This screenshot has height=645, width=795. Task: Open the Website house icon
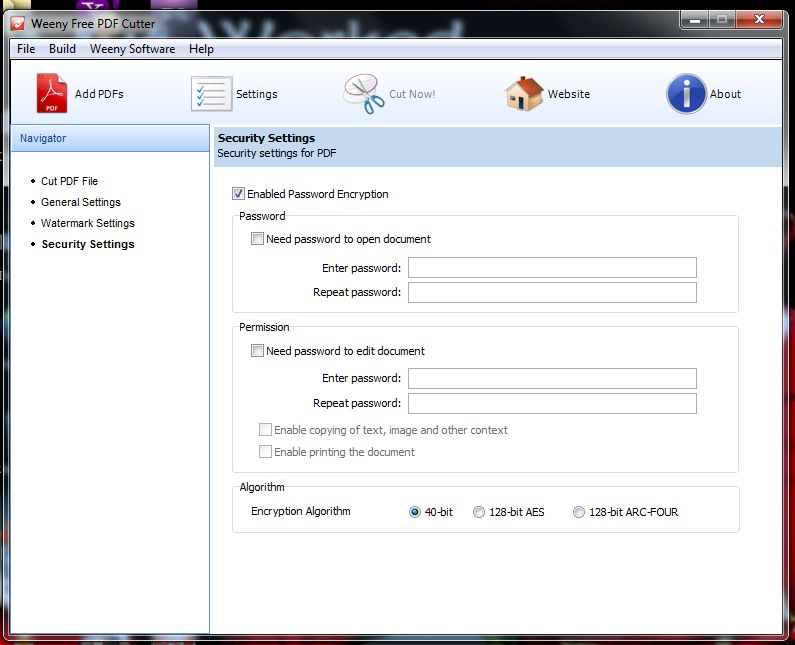pos(524,94)
